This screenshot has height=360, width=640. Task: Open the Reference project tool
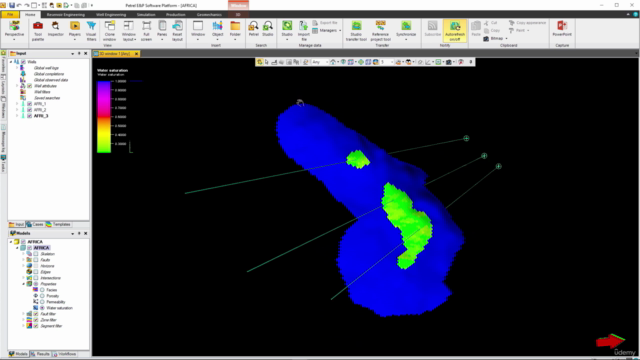[380, 31]
